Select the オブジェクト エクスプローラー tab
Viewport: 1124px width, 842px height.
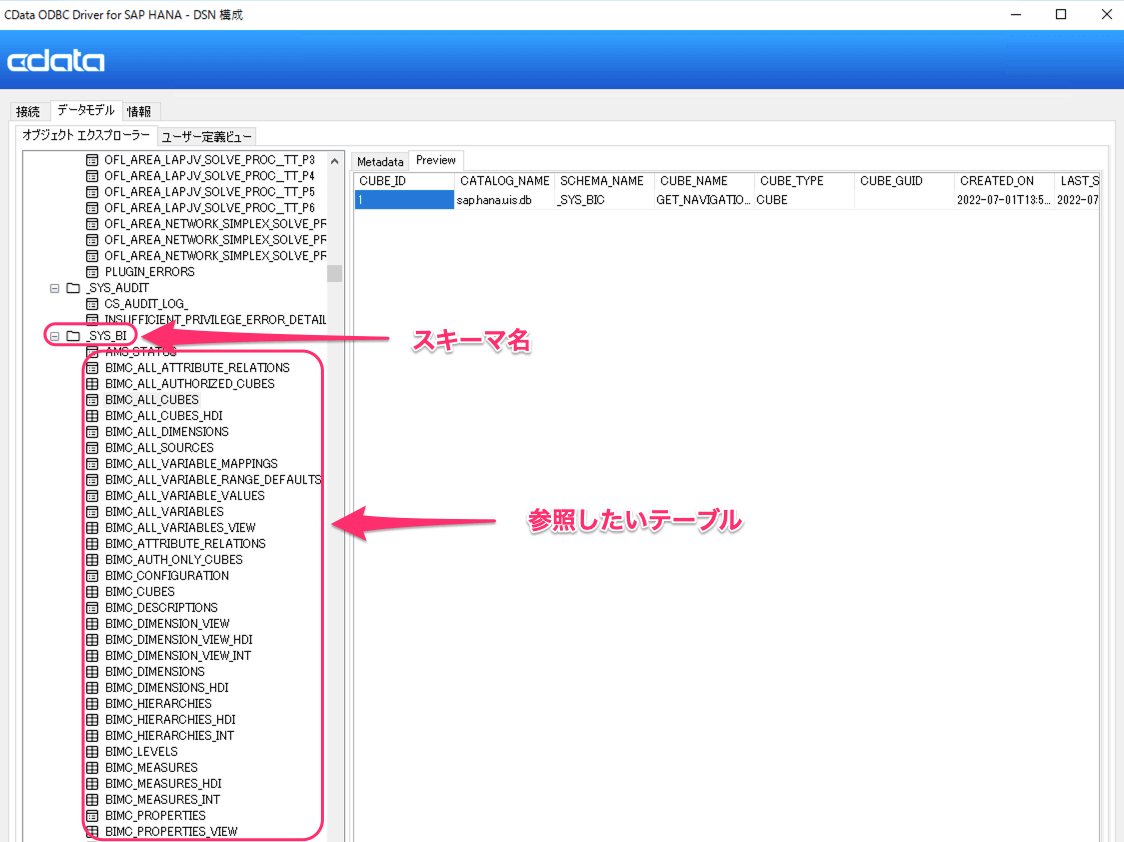85,135
